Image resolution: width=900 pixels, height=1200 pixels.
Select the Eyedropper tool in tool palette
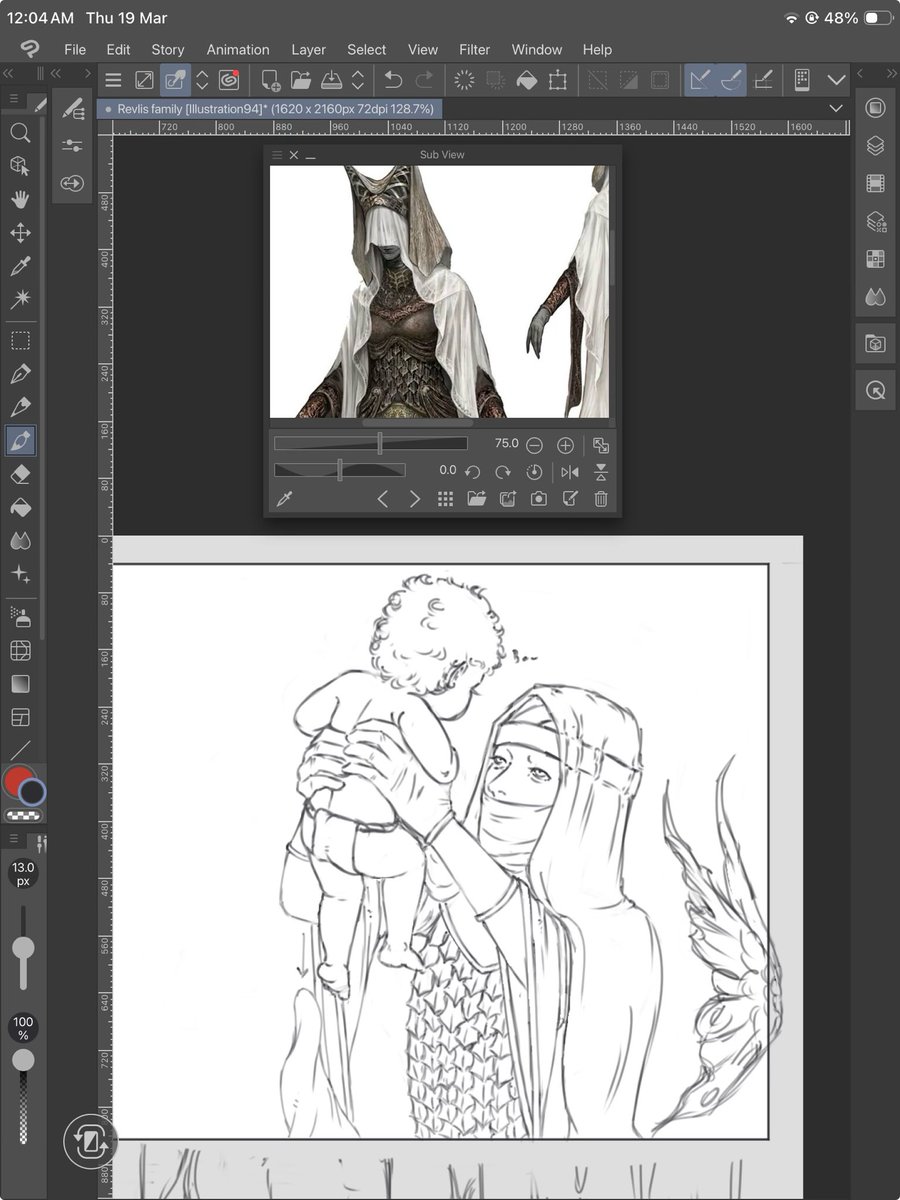19,266
